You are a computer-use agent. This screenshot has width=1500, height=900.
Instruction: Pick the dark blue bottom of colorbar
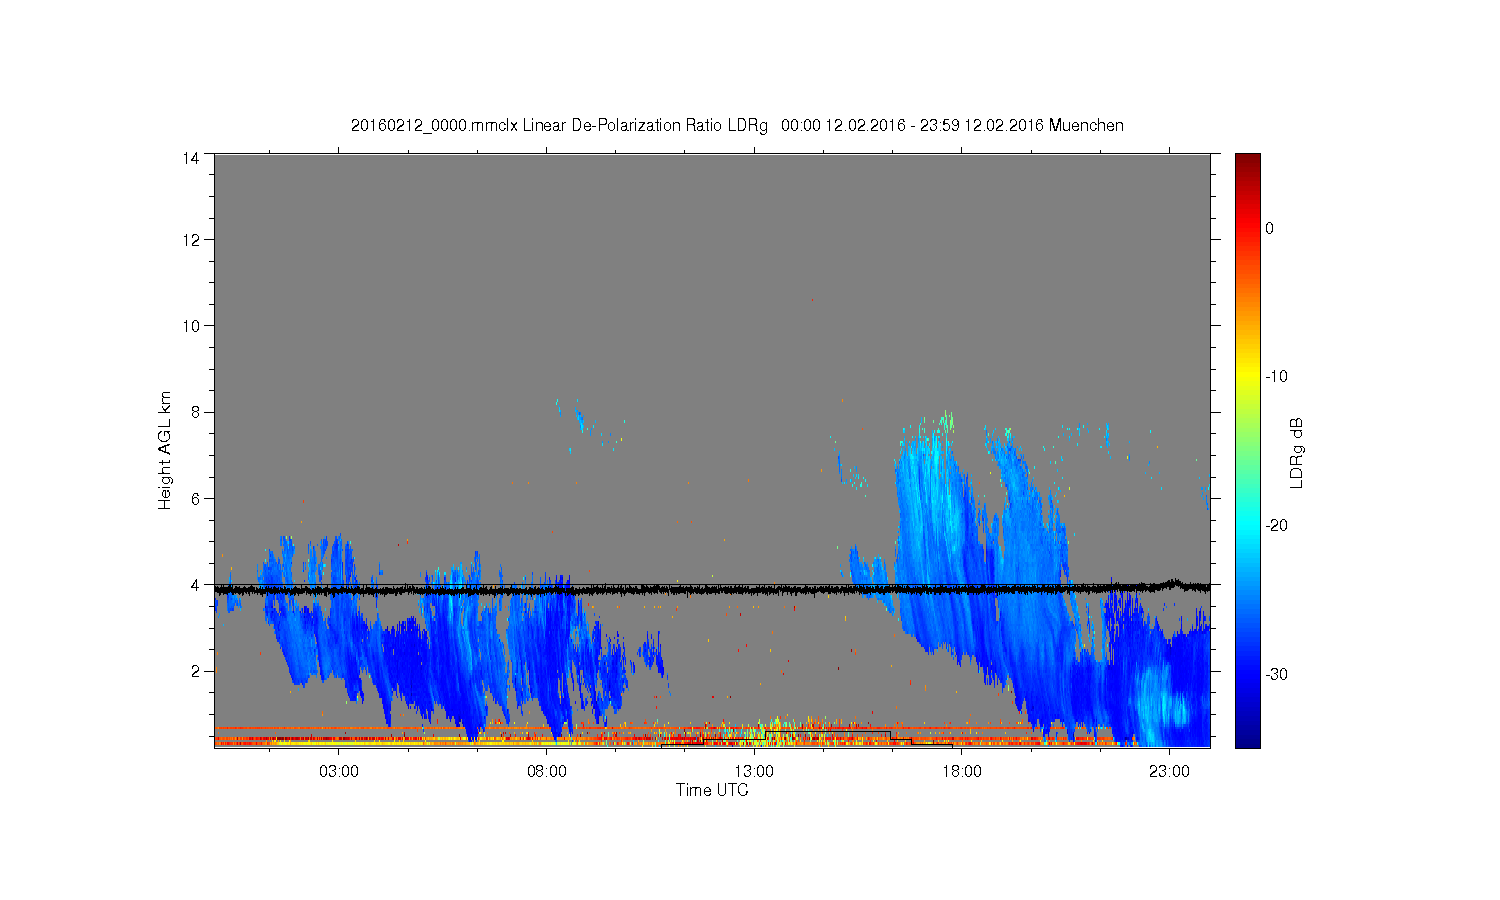1247,735
